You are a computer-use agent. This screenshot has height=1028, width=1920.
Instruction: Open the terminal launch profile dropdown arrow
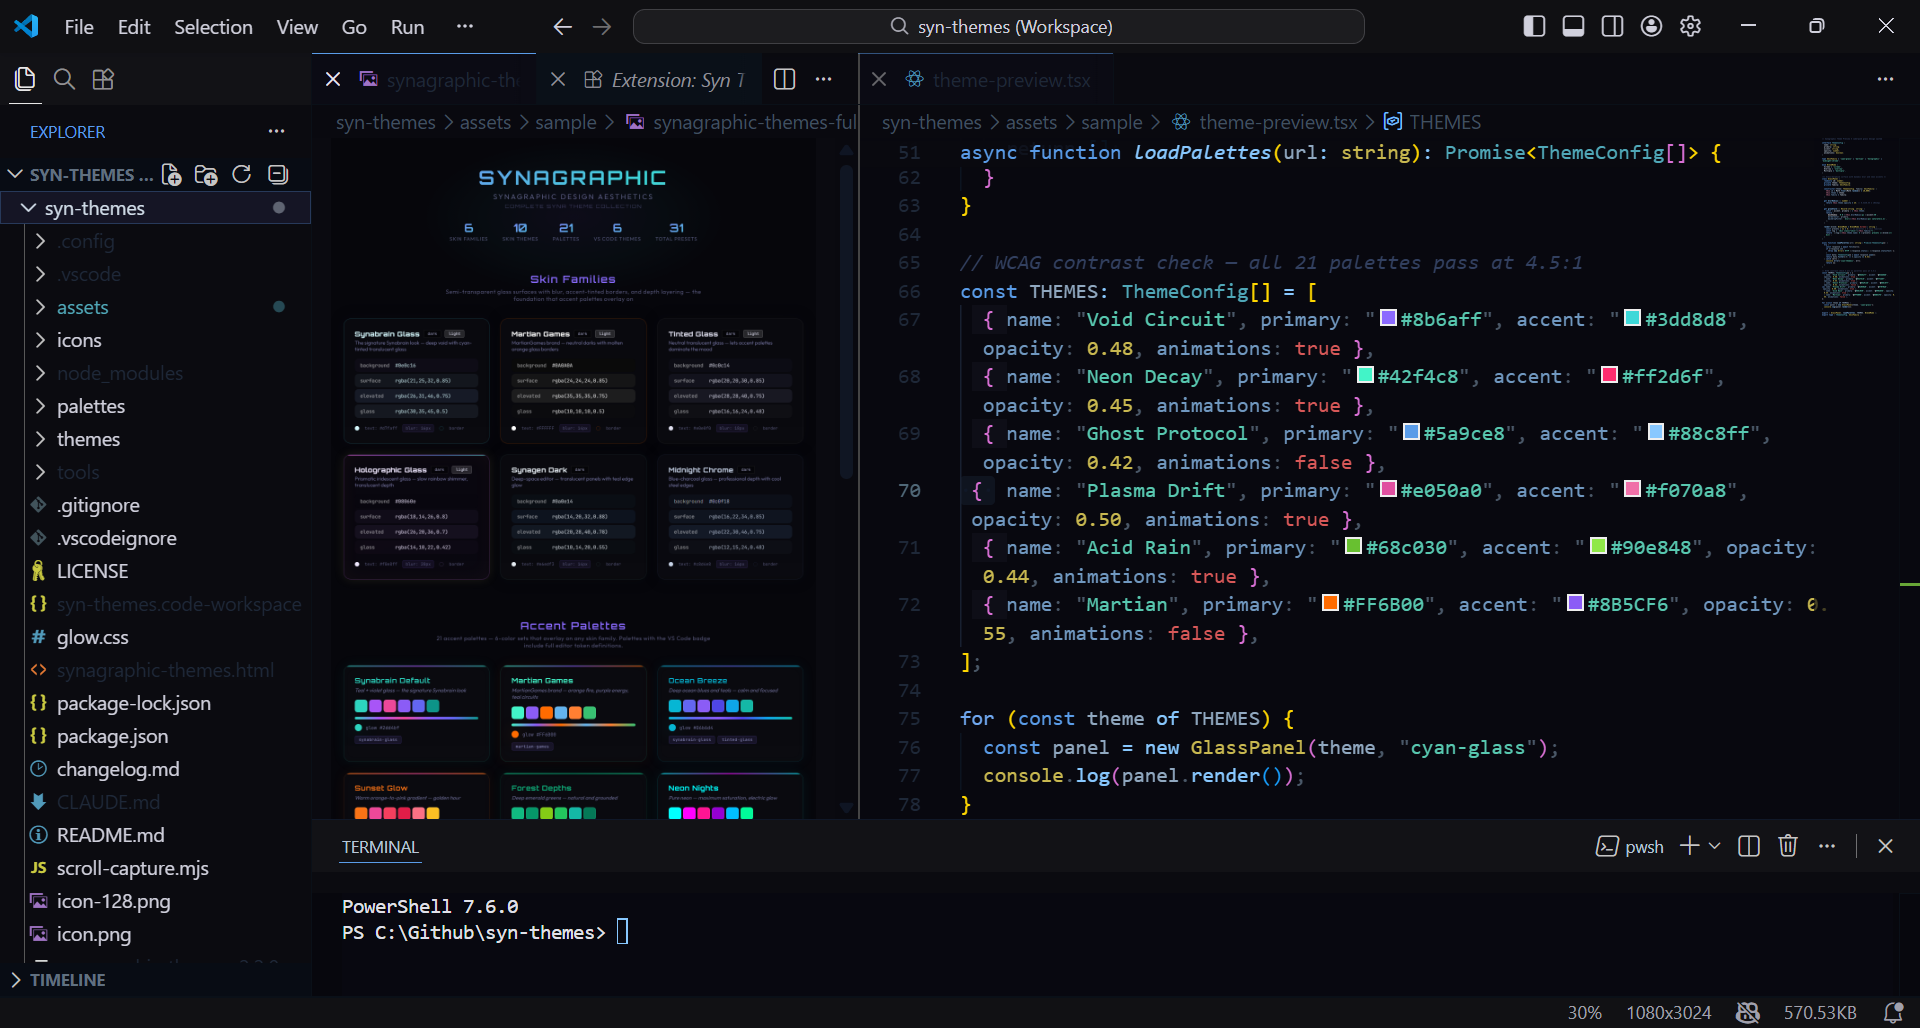(1714, 847)
